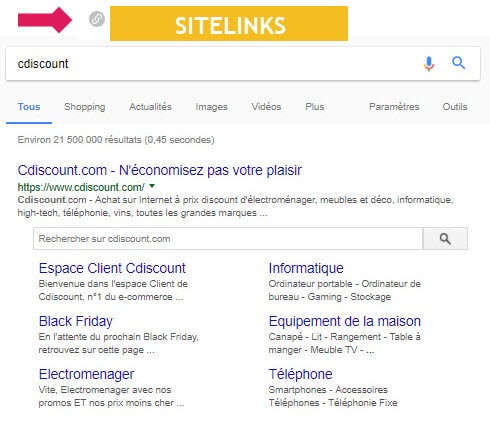The image size is (490, 438).
Task: Switch to the Shopping tab
Action: pyautogui.click(x=85, y=107)
